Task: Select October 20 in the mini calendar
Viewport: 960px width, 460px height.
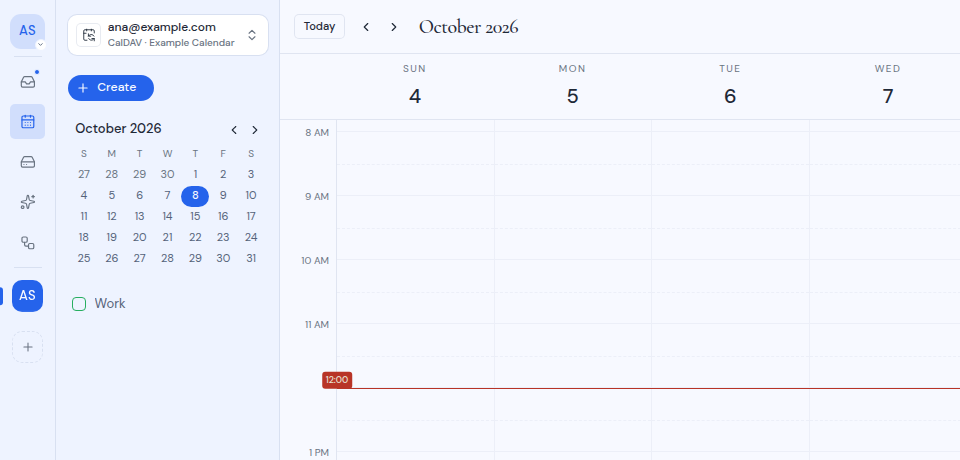Action: 140,237
